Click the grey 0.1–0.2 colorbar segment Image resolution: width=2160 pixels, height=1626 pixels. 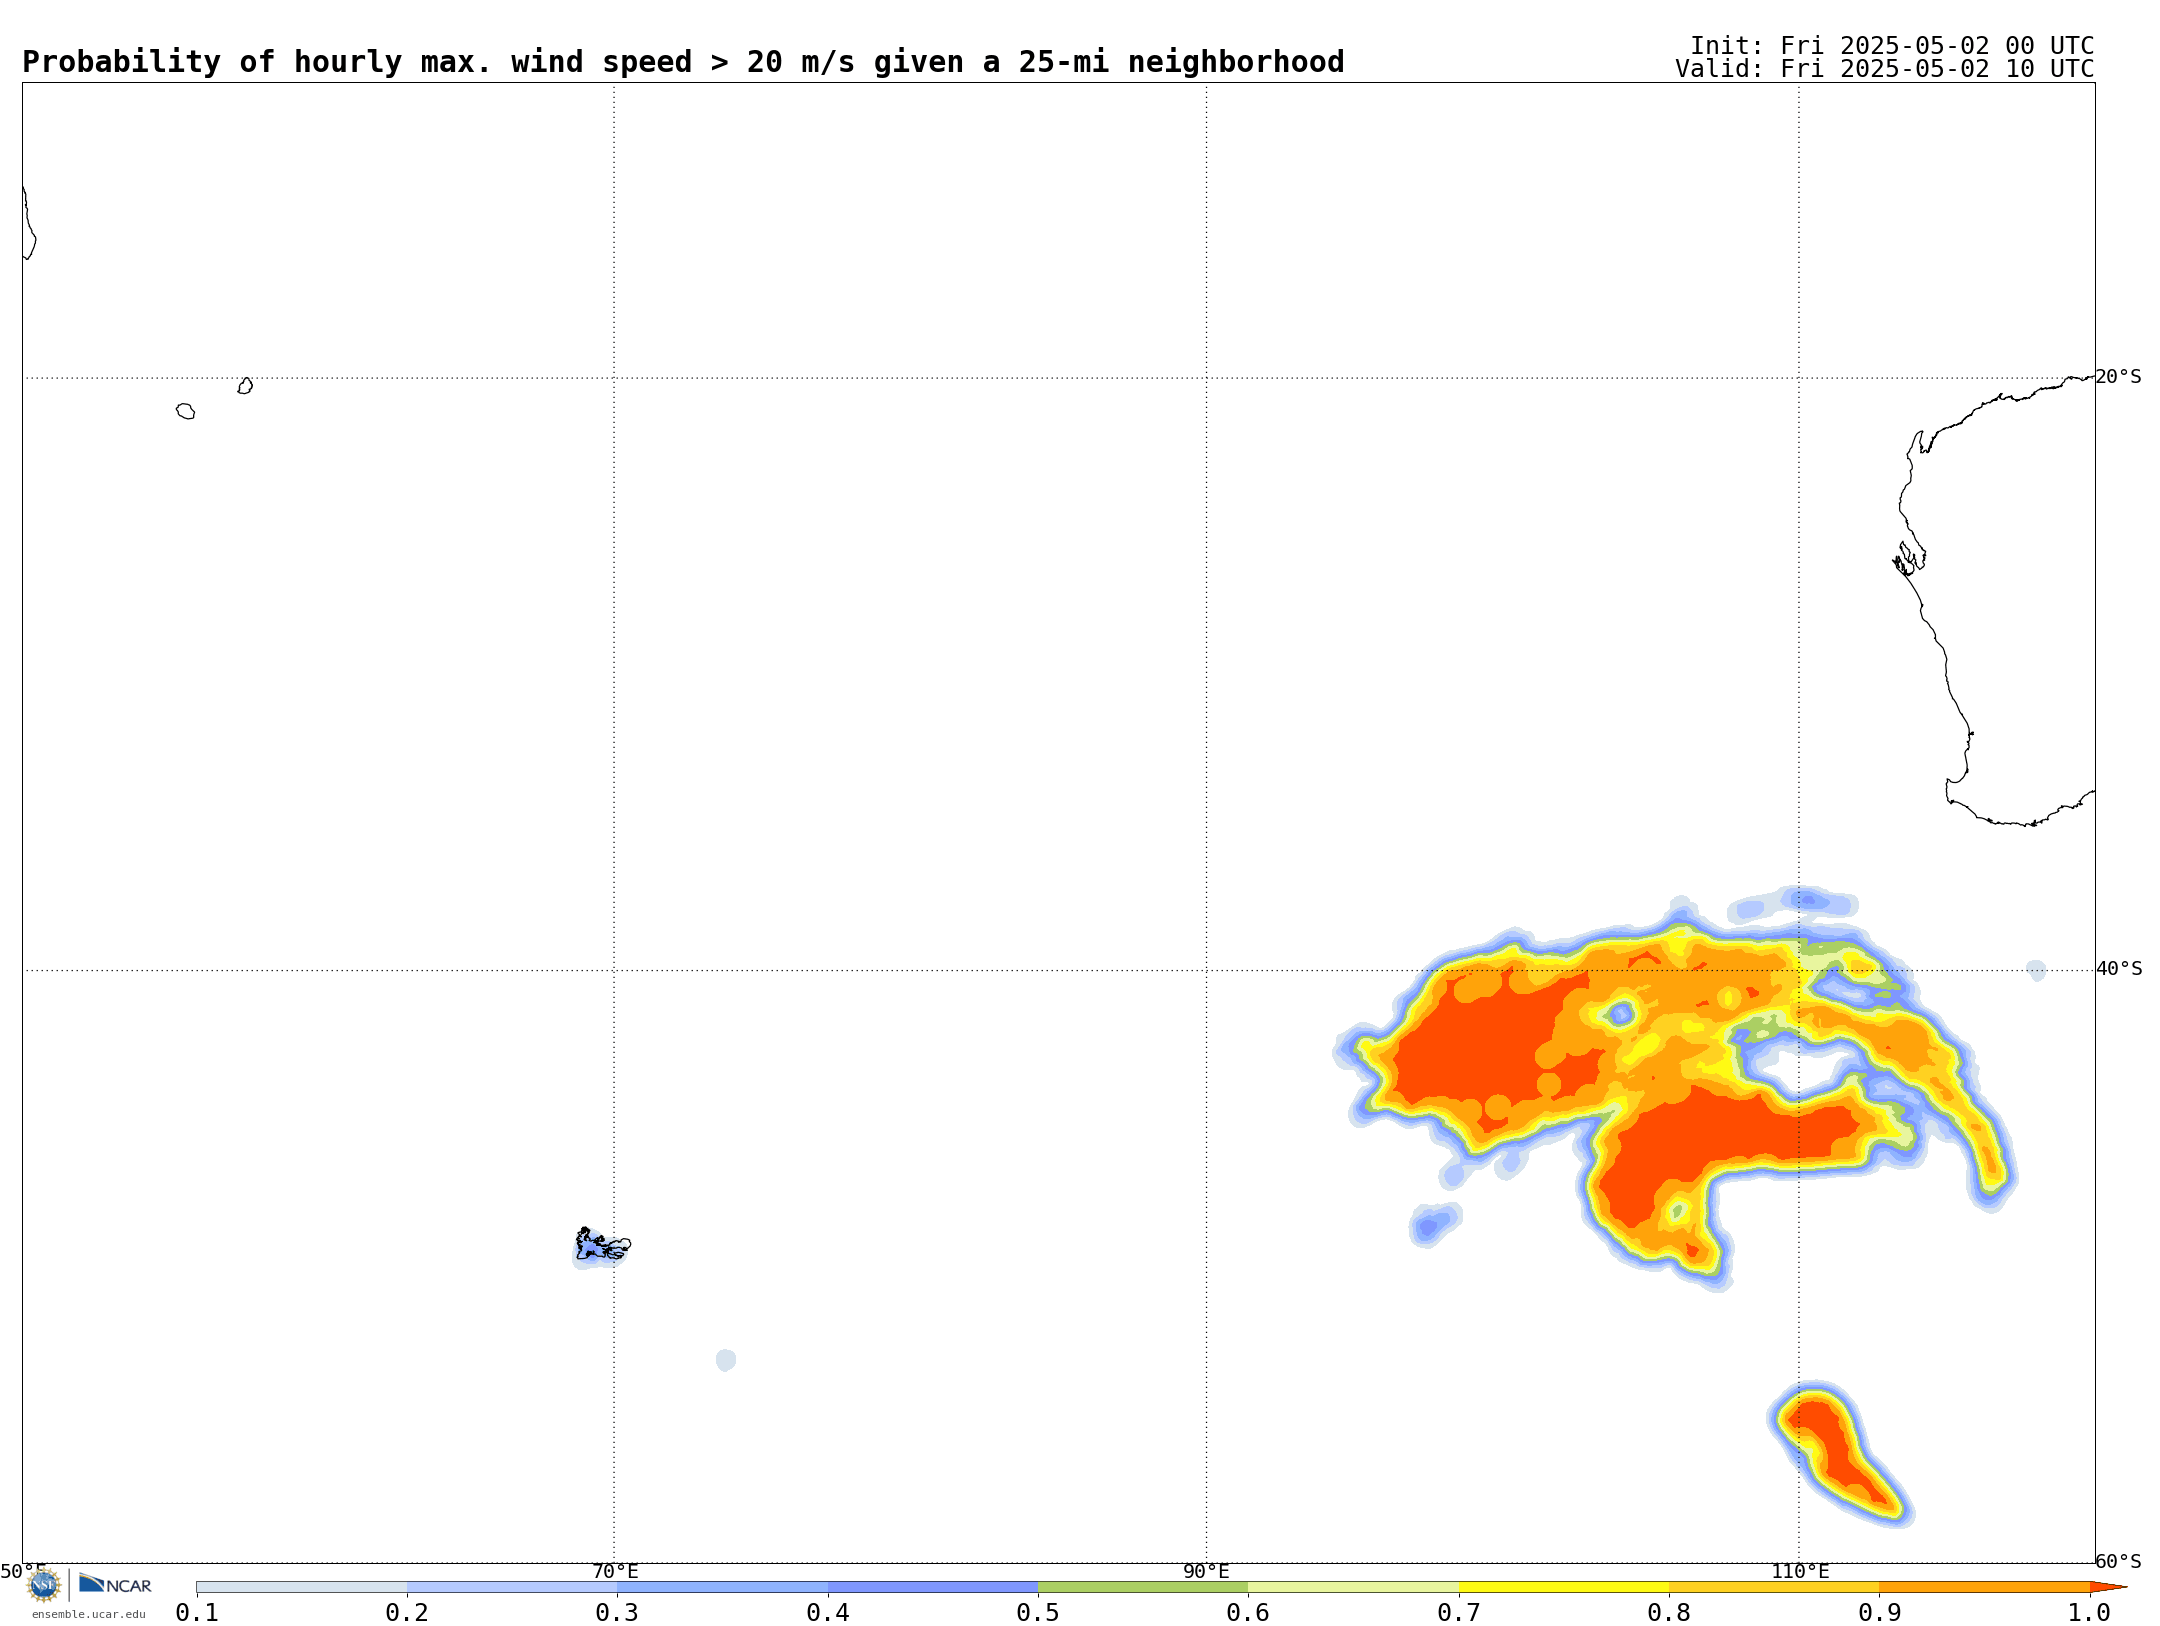coord(302,1587)
